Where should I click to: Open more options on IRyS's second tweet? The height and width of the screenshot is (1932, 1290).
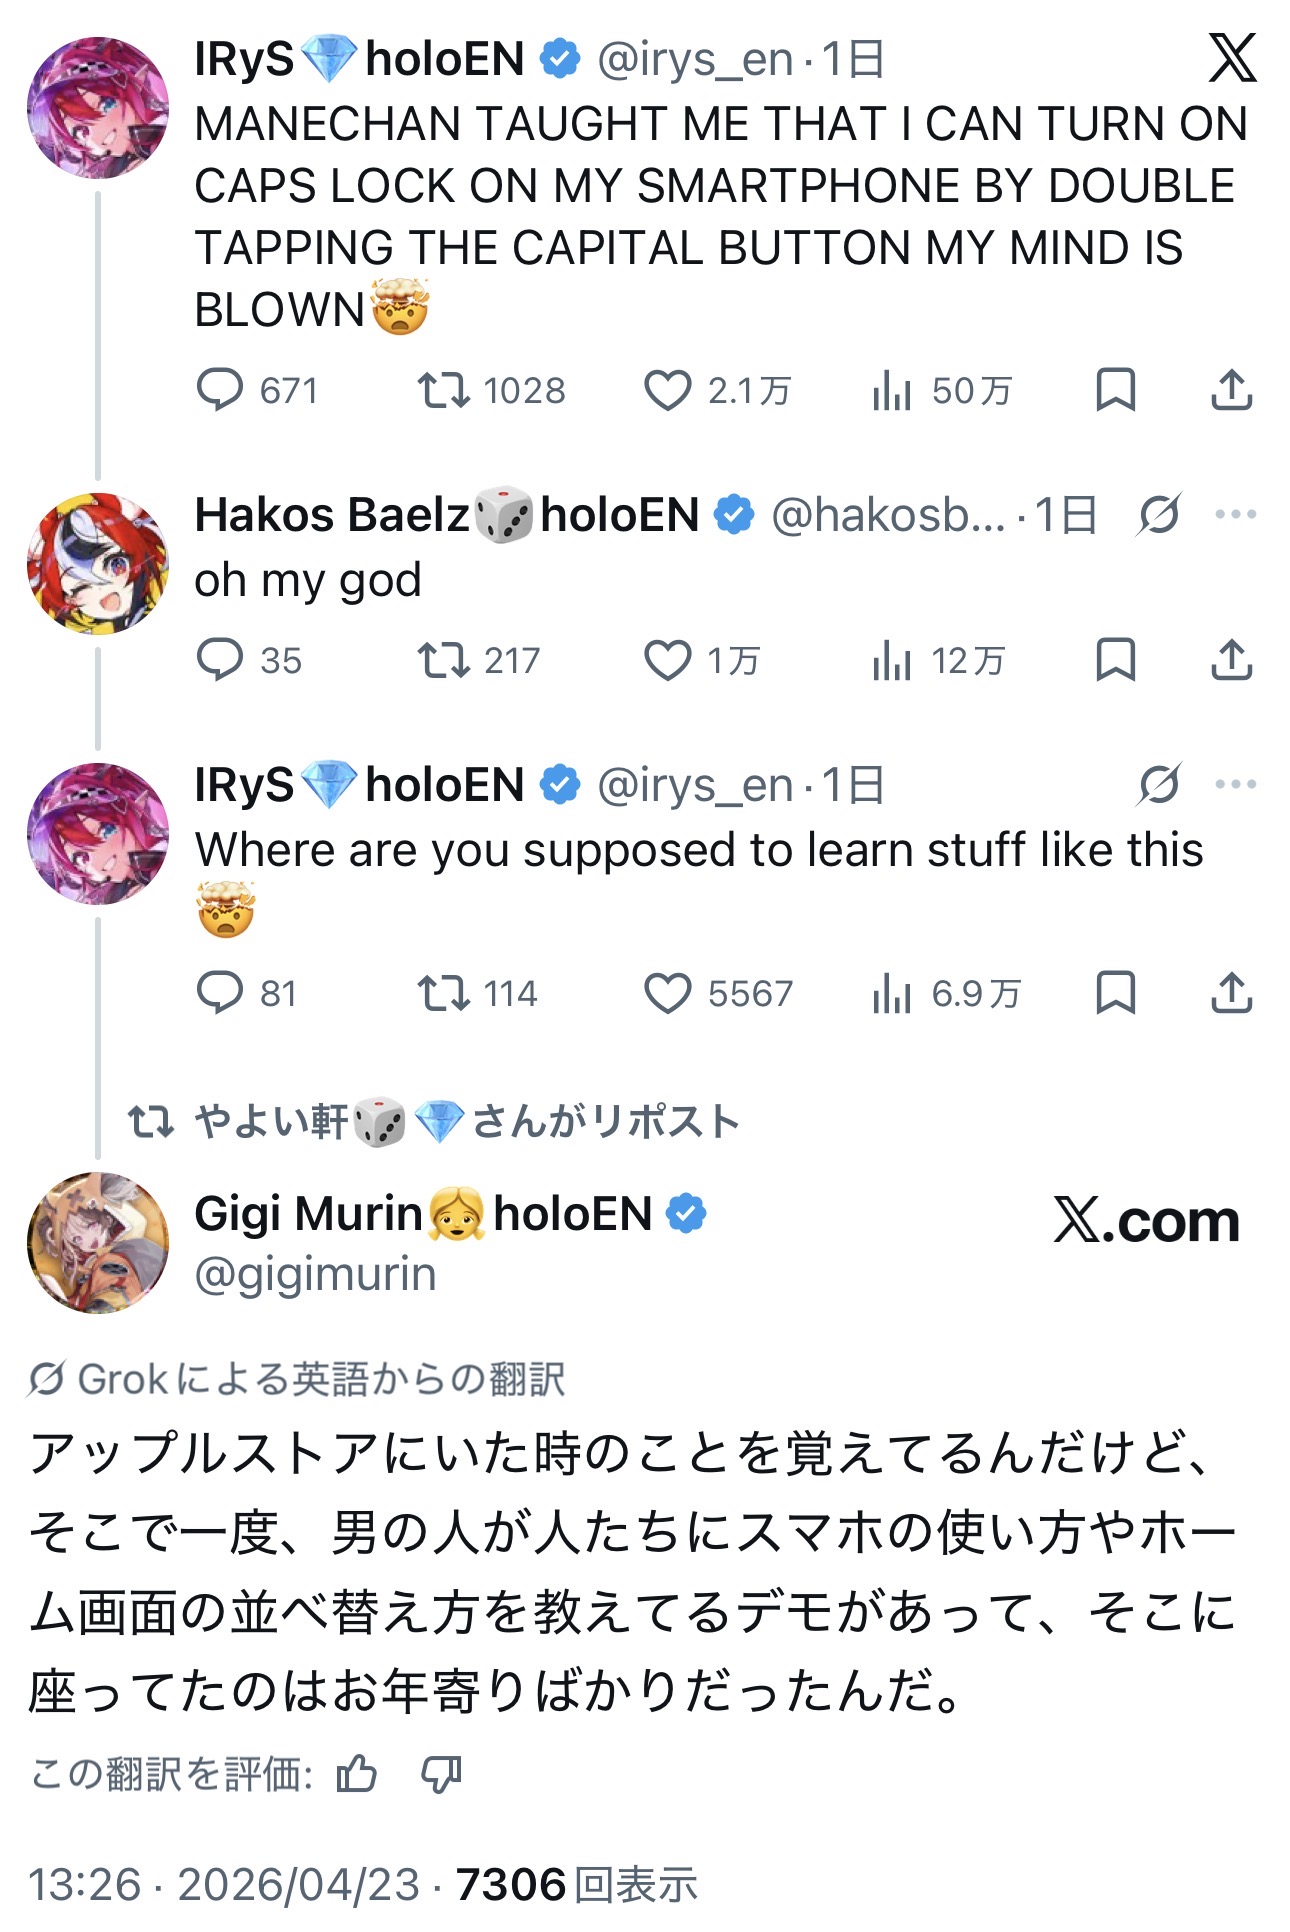(1235, 784)
